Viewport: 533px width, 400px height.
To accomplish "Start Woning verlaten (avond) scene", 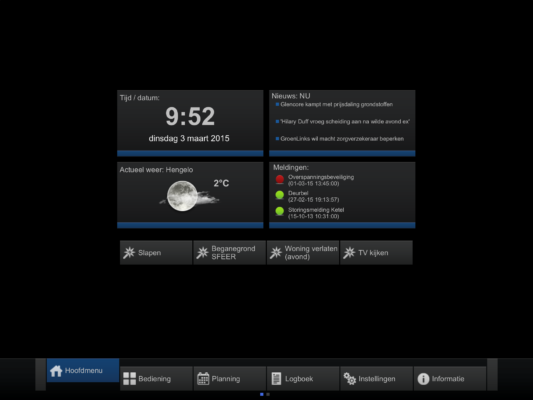I will (303, 253).
